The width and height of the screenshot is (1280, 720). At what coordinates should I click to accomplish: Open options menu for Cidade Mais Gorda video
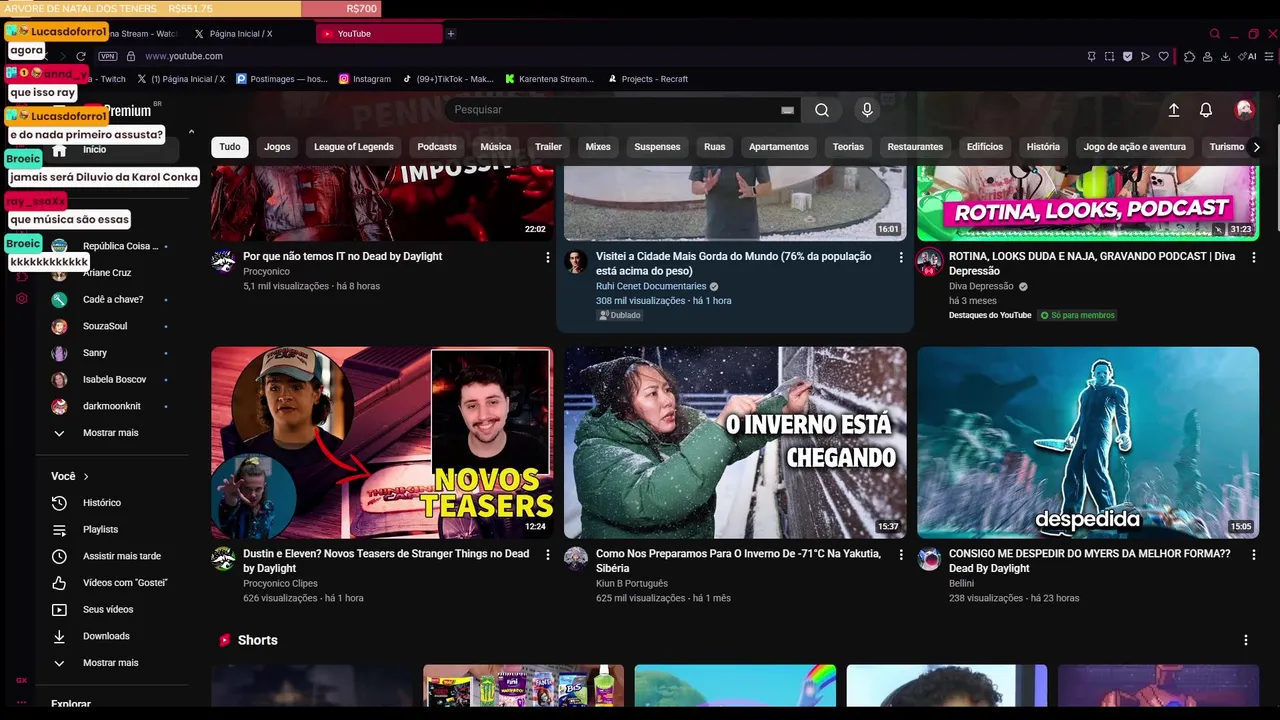tap(900, 257)
